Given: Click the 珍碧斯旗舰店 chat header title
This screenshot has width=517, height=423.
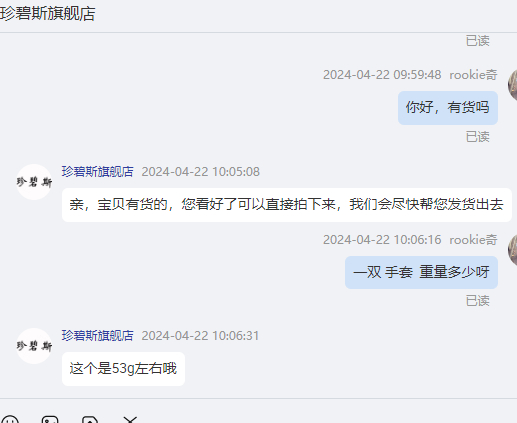Looking at the screenshot, I should coord(47,14).
